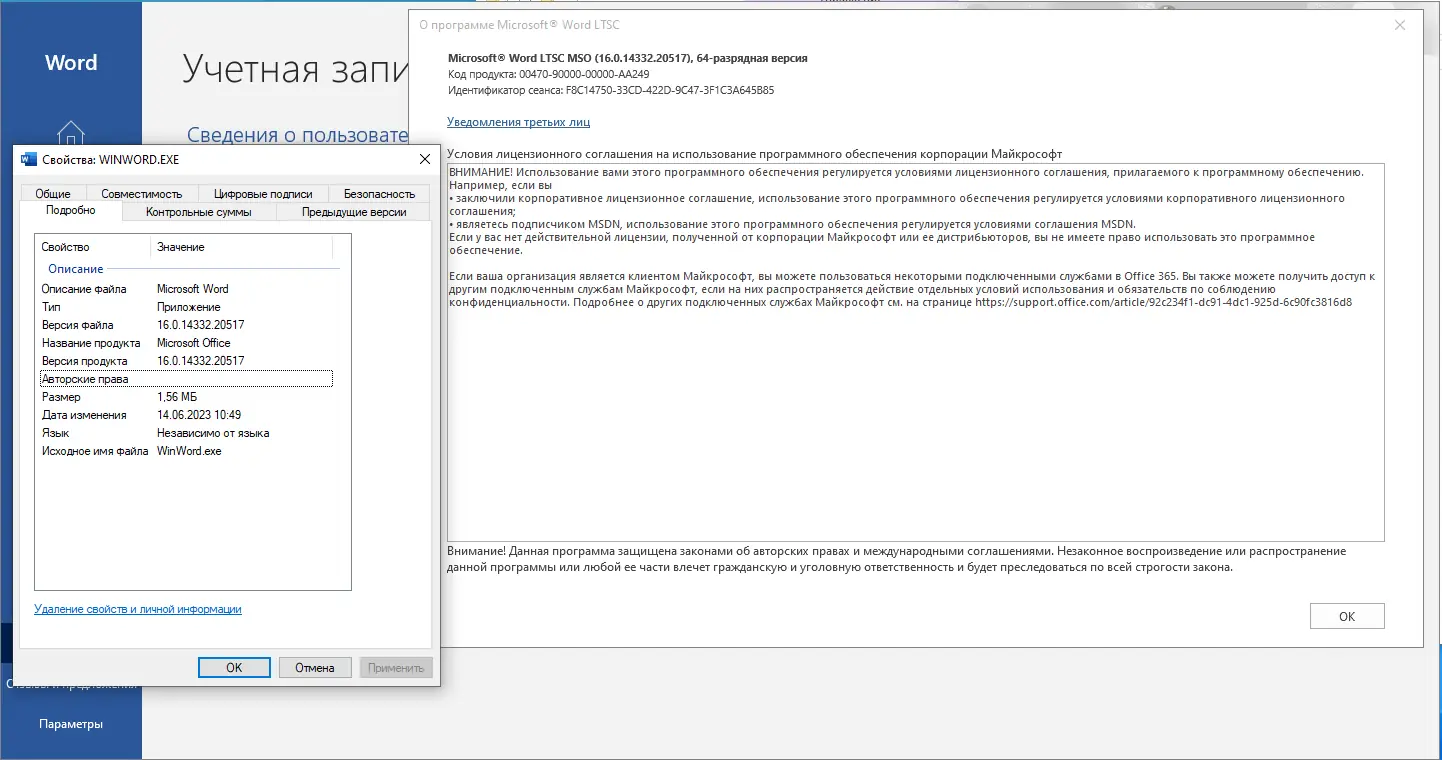Open the Совместимость tab
Image resolution: width=1442 pixels, height=760 pixels.
point(142,194)
